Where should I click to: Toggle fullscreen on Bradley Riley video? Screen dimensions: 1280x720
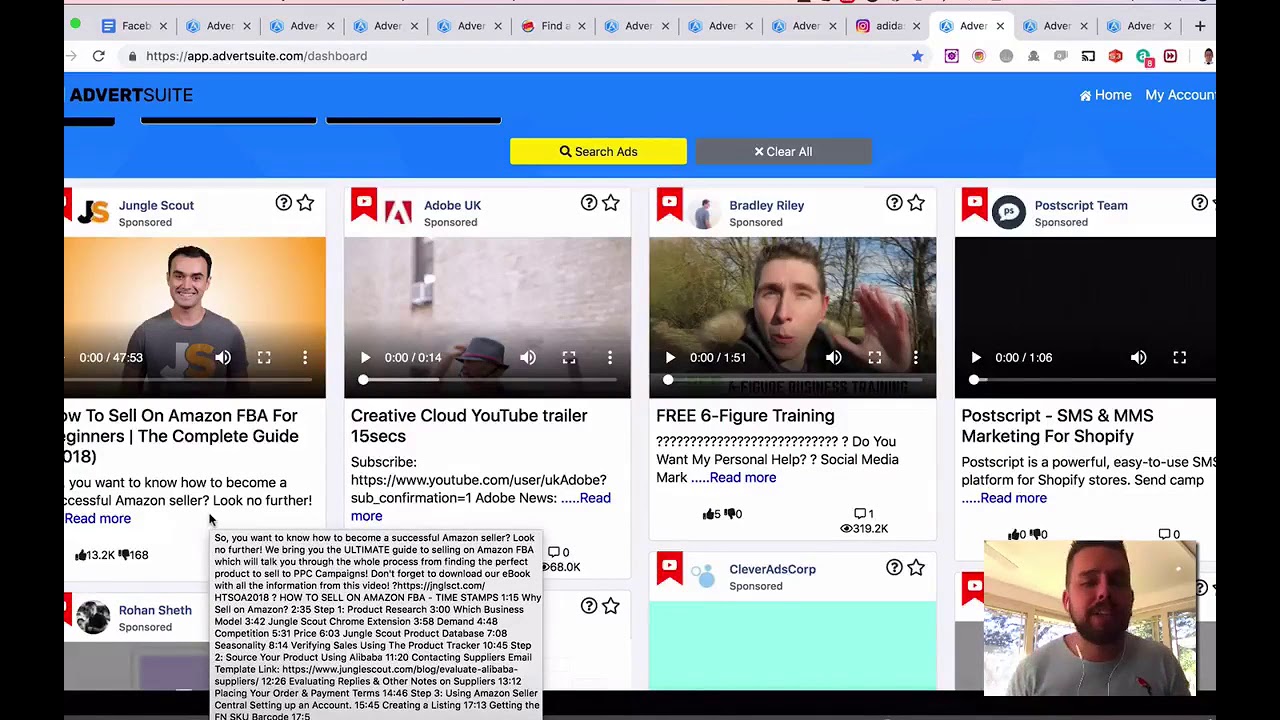tap(874, 357)
